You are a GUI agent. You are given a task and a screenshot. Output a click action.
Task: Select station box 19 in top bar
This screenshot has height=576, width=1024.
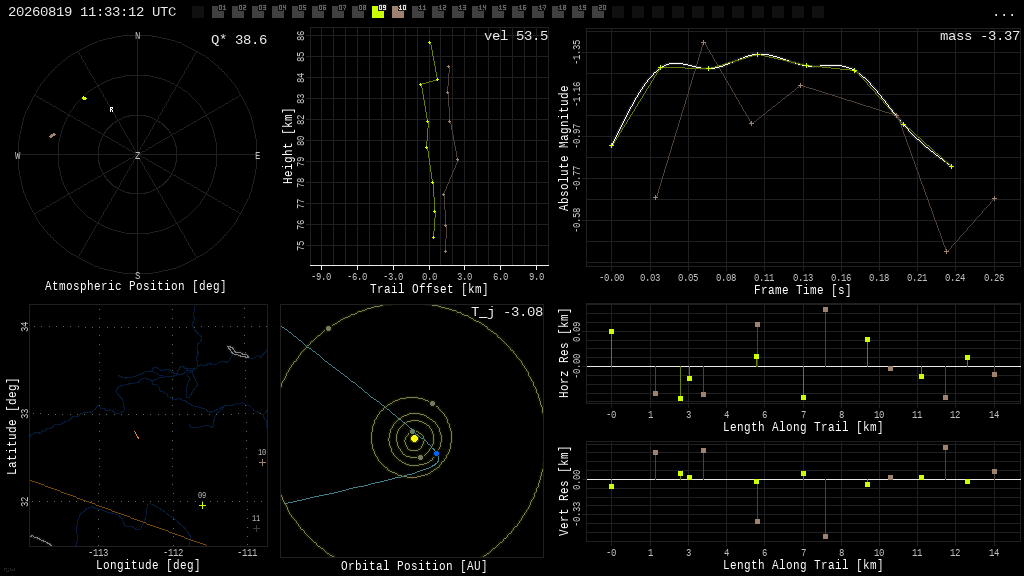click(x=577, y=12)
